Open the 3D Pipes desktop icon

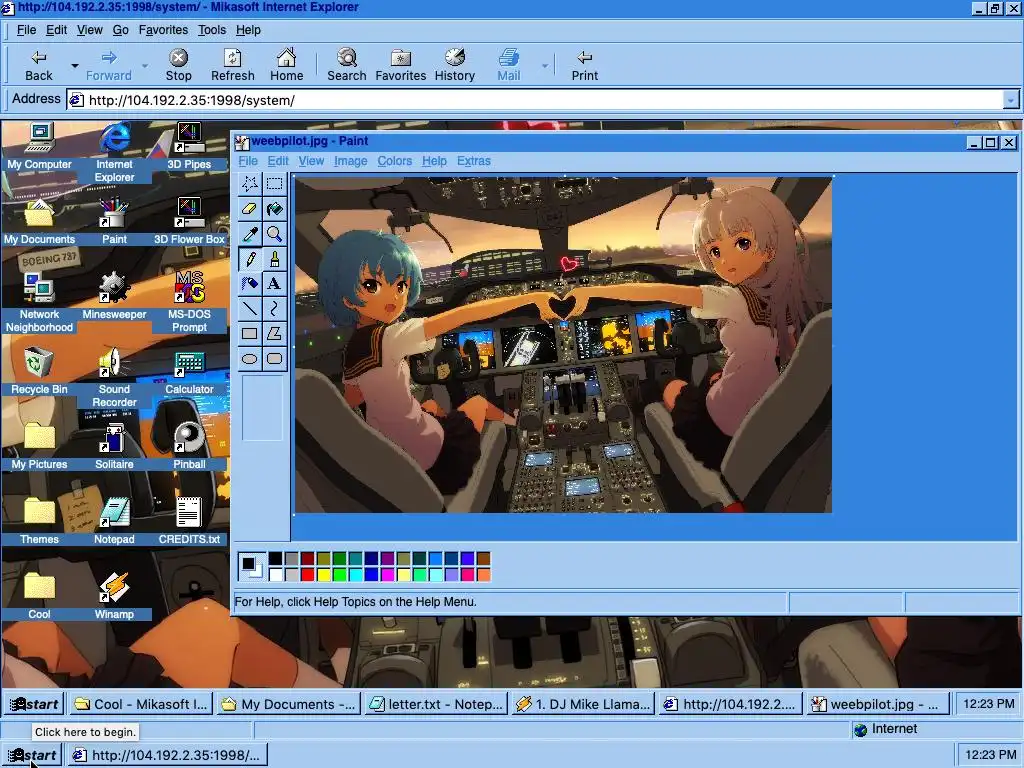(x=189, y=146)
